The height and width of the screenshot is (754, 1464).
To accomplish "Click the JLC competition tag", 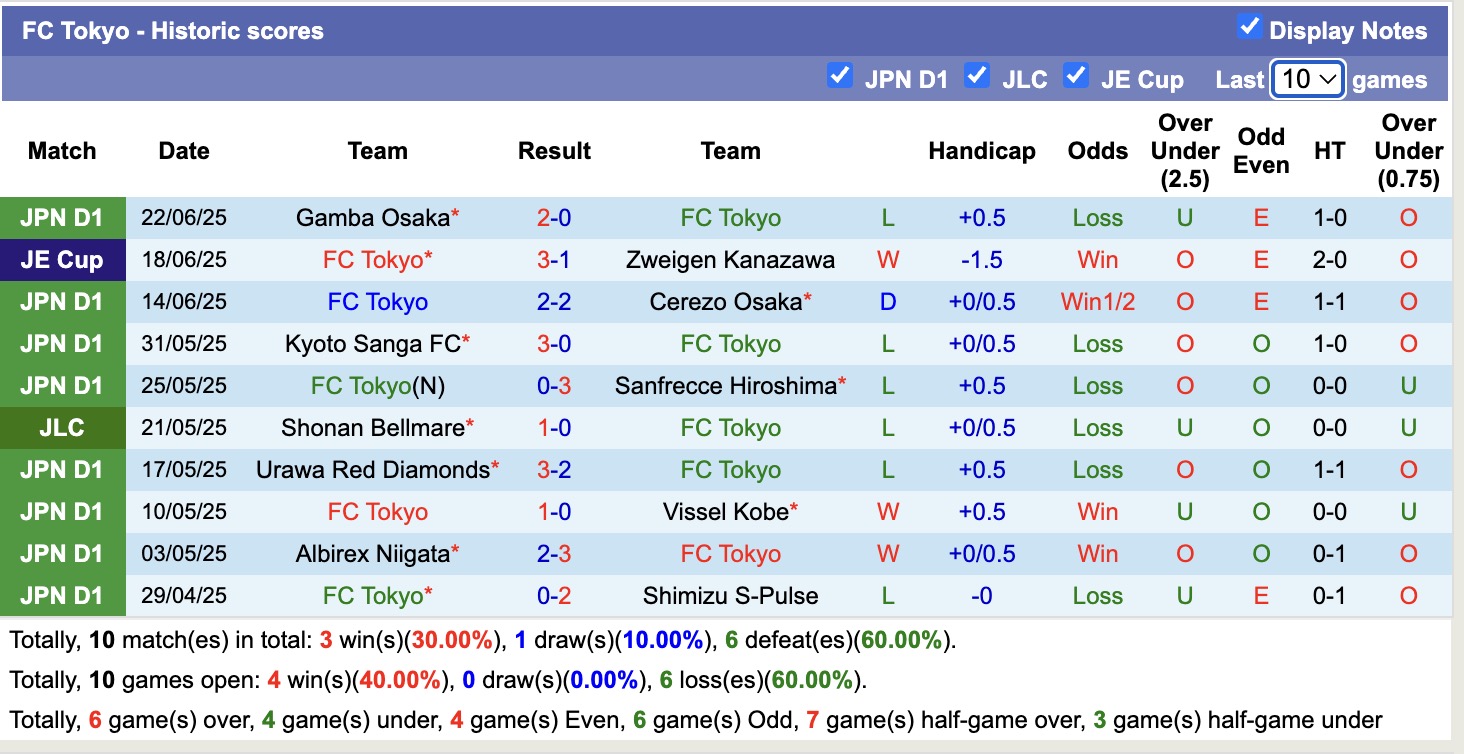I will coord(62,427).
